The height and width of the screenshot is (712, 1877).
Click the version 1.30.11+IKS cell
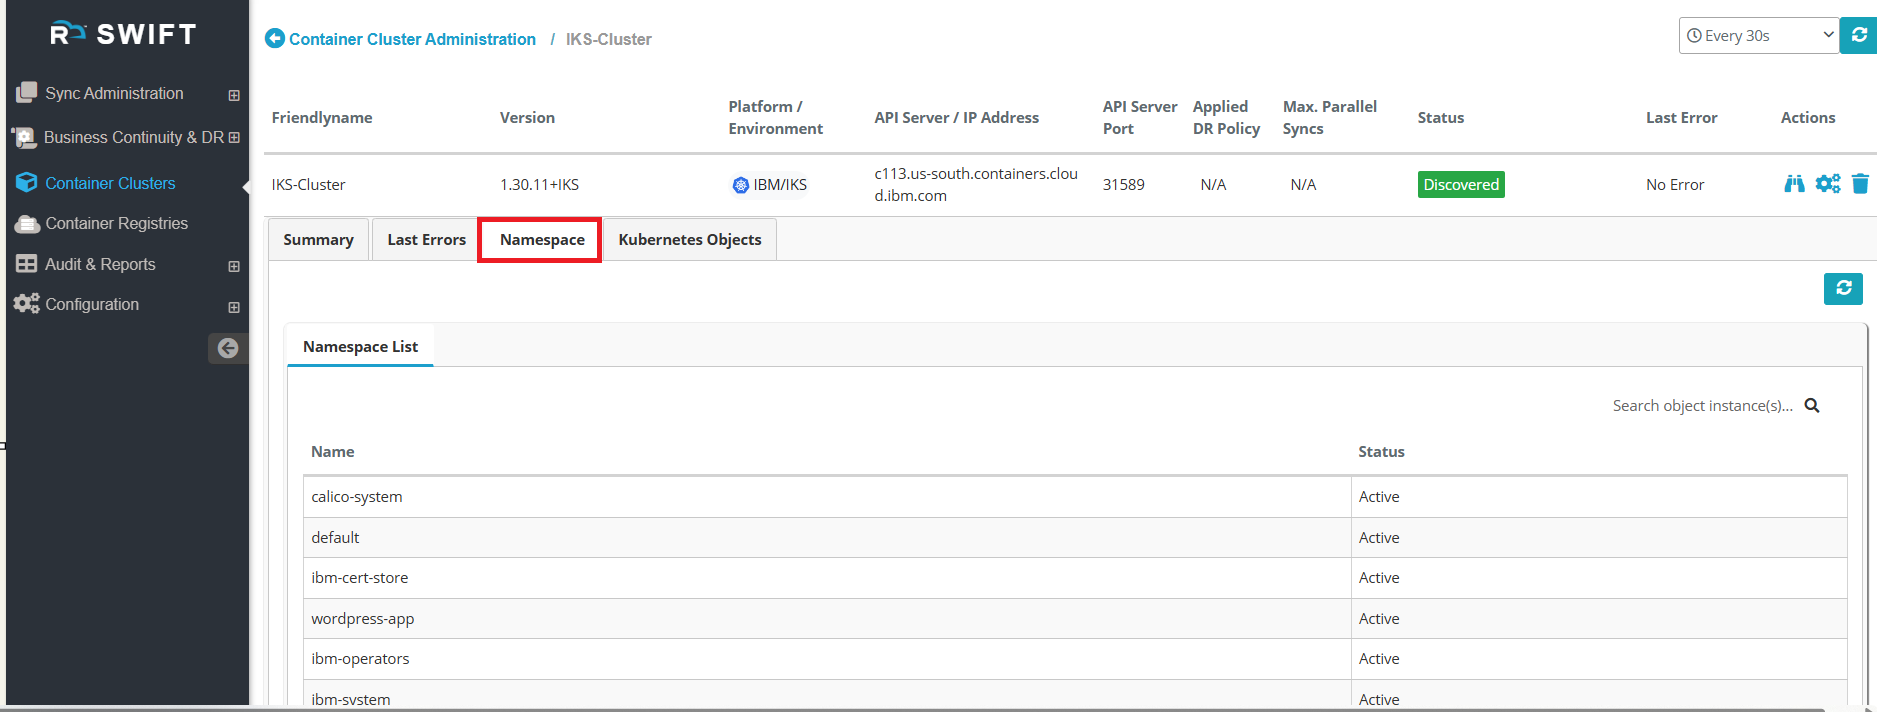point(539,185)
